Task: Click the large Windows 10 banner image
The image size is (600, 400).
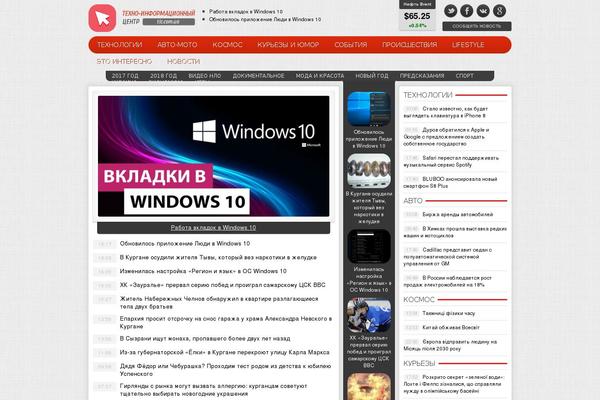Action: [x=214, y=156]
